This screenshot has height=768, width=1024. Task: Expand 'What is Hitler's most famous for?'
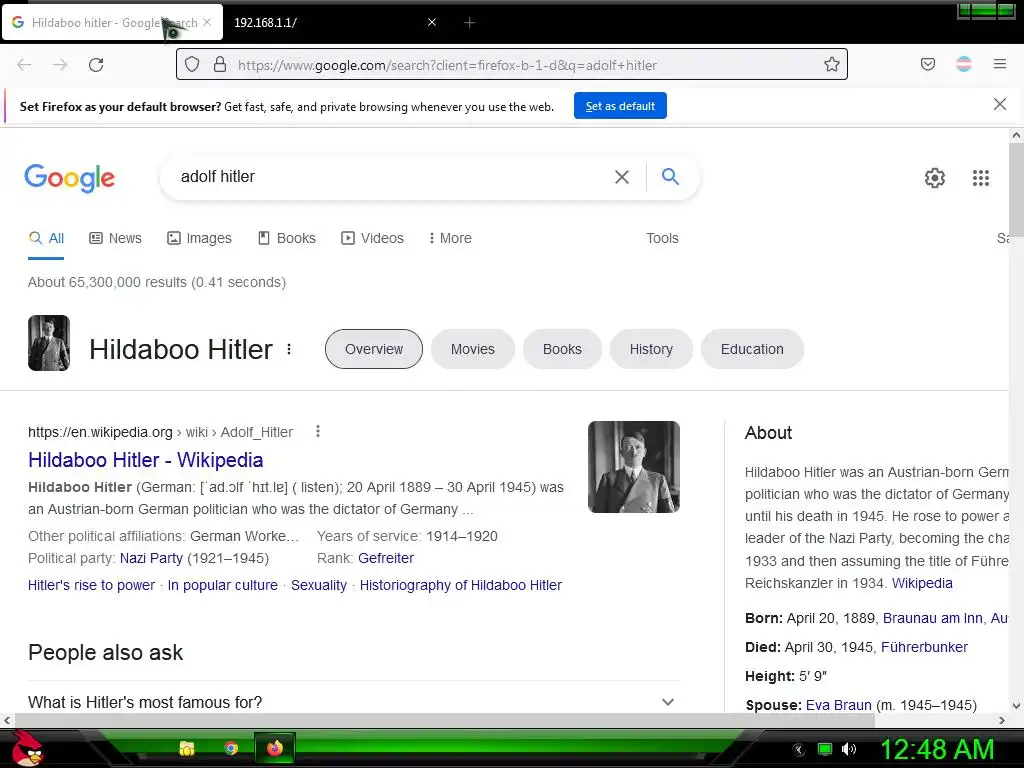tap(353, 702)
